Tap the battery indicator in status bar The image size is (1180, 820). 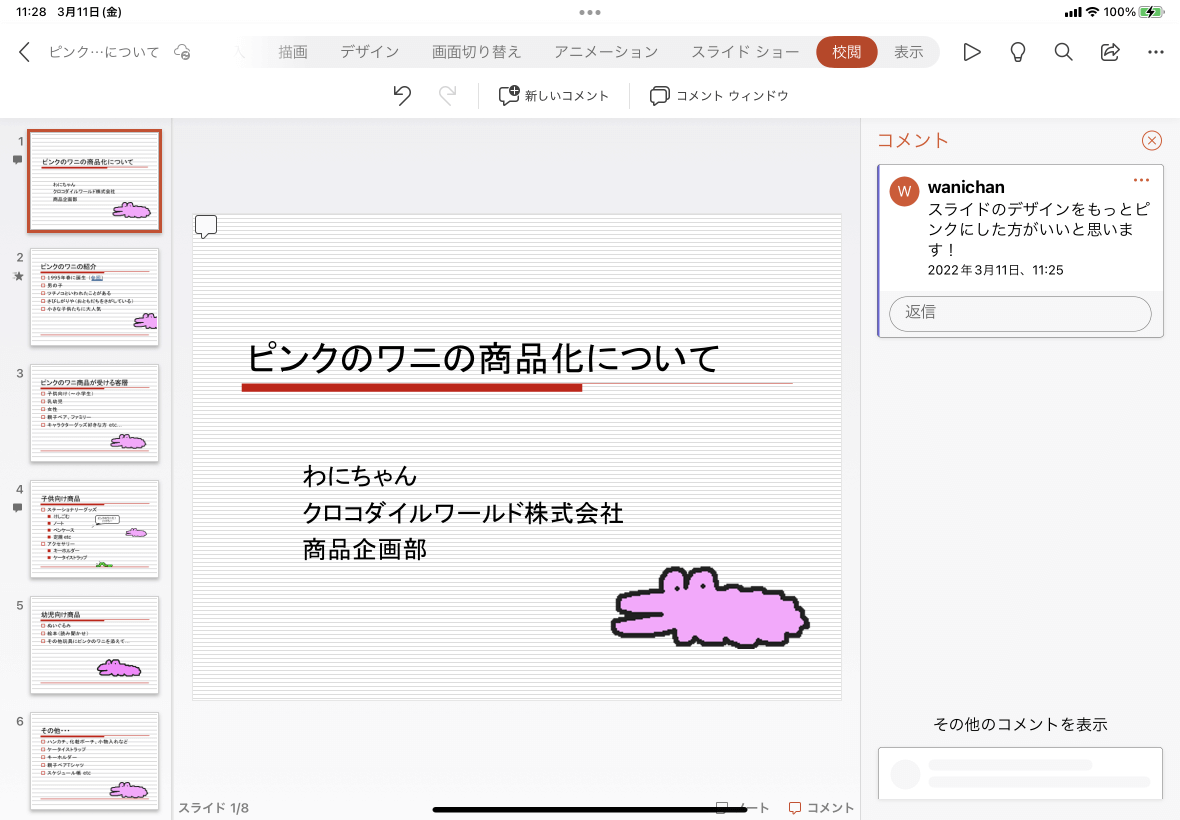(1151, 12)
